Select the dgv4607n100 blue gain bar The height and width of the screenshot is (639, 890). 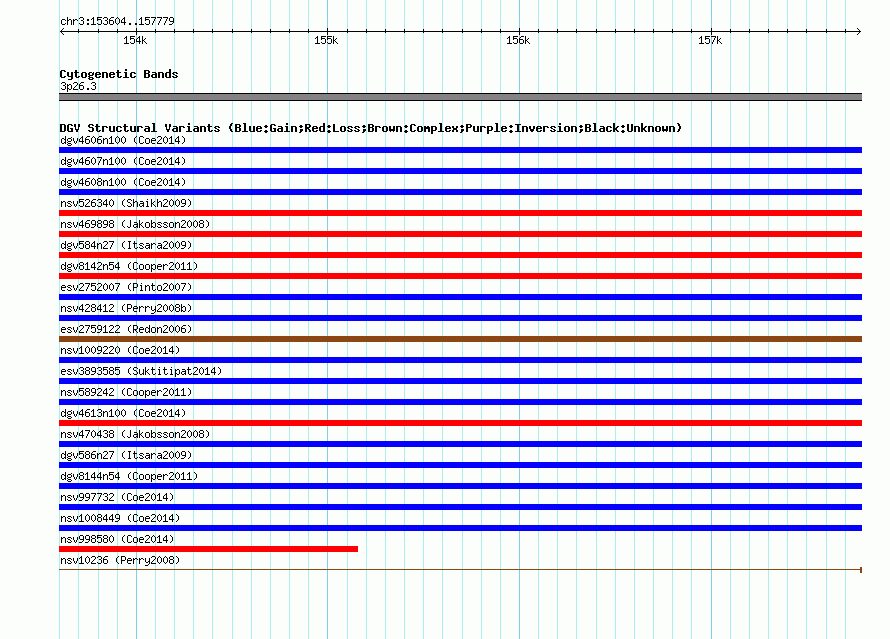(x=460, y=171)
